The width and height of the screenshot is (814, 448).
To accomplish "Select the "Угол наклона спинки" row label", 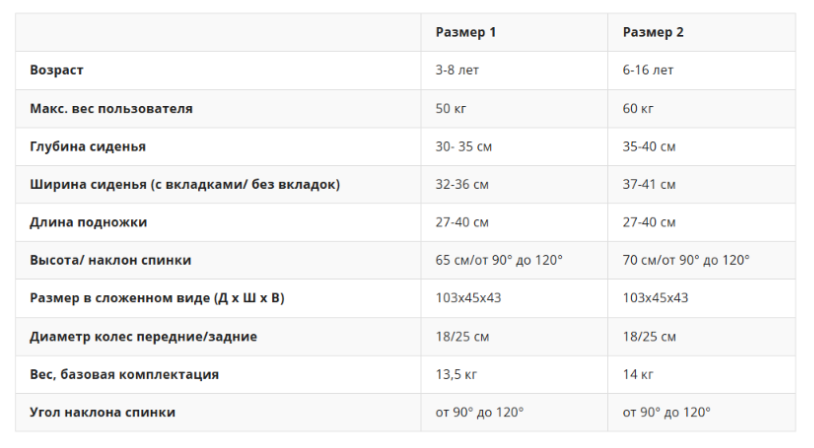I will click(103, 412).
